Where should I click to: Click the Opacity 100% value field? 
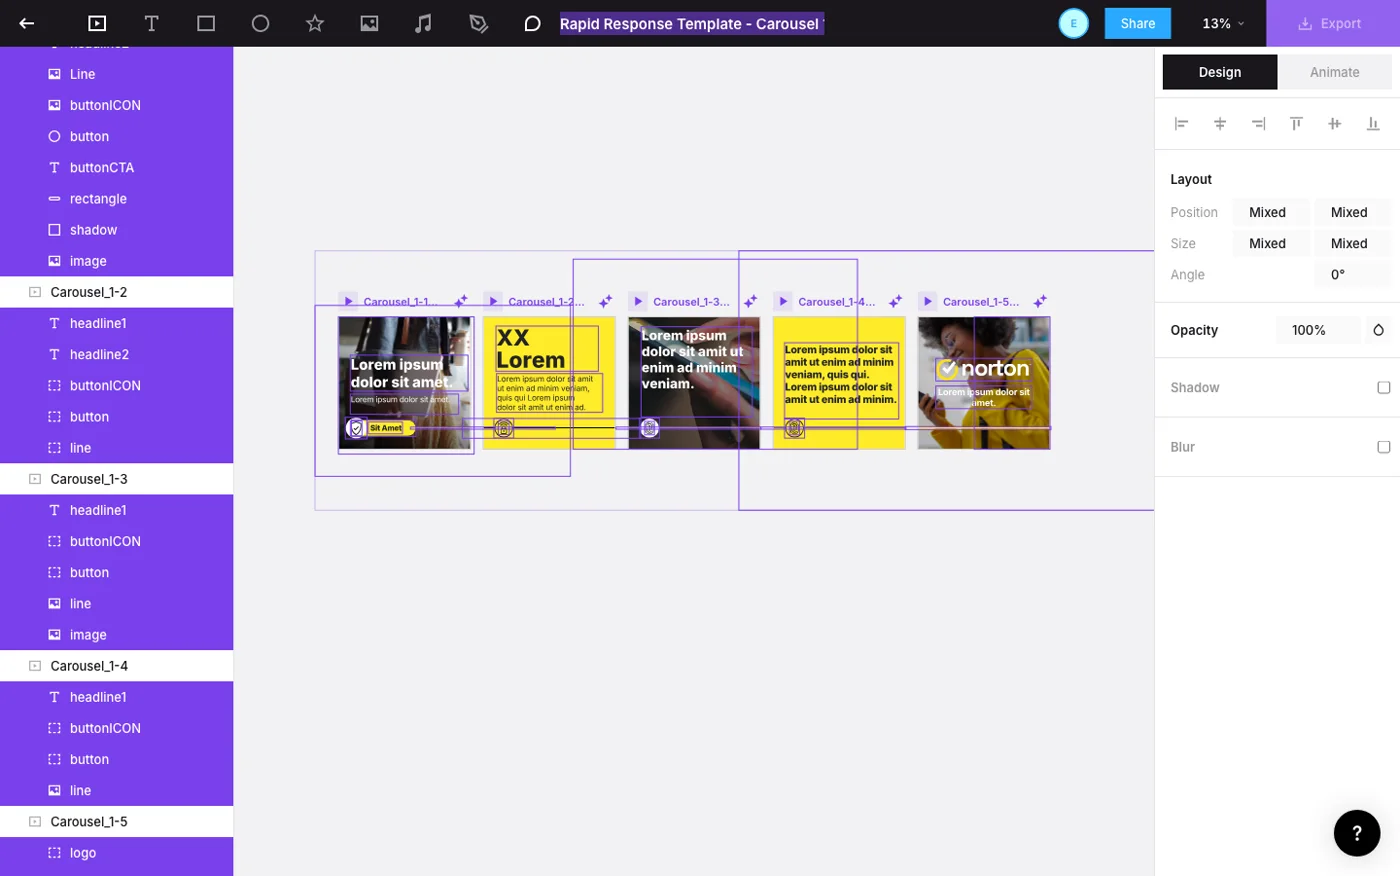point(1318,330)
